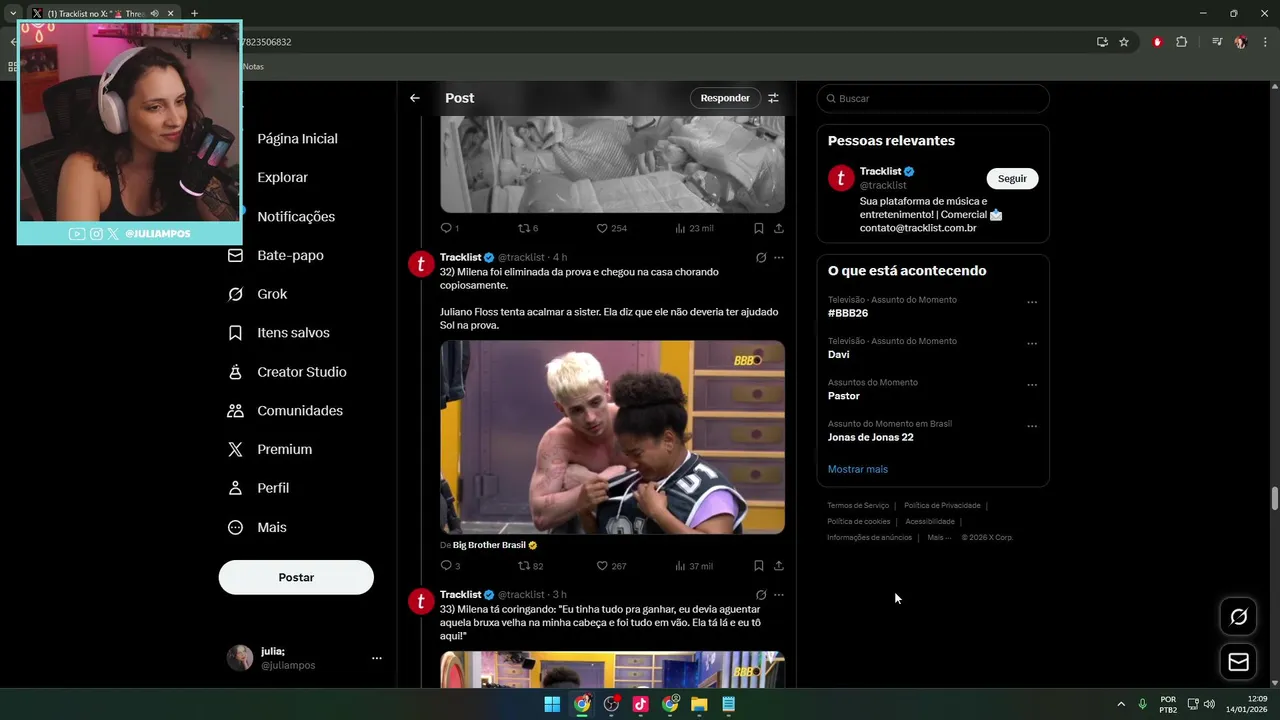The height and width of the screenshot is (720, 1280).
Task: Open account menu for julia; @juliampos
Action: (304, 658)
